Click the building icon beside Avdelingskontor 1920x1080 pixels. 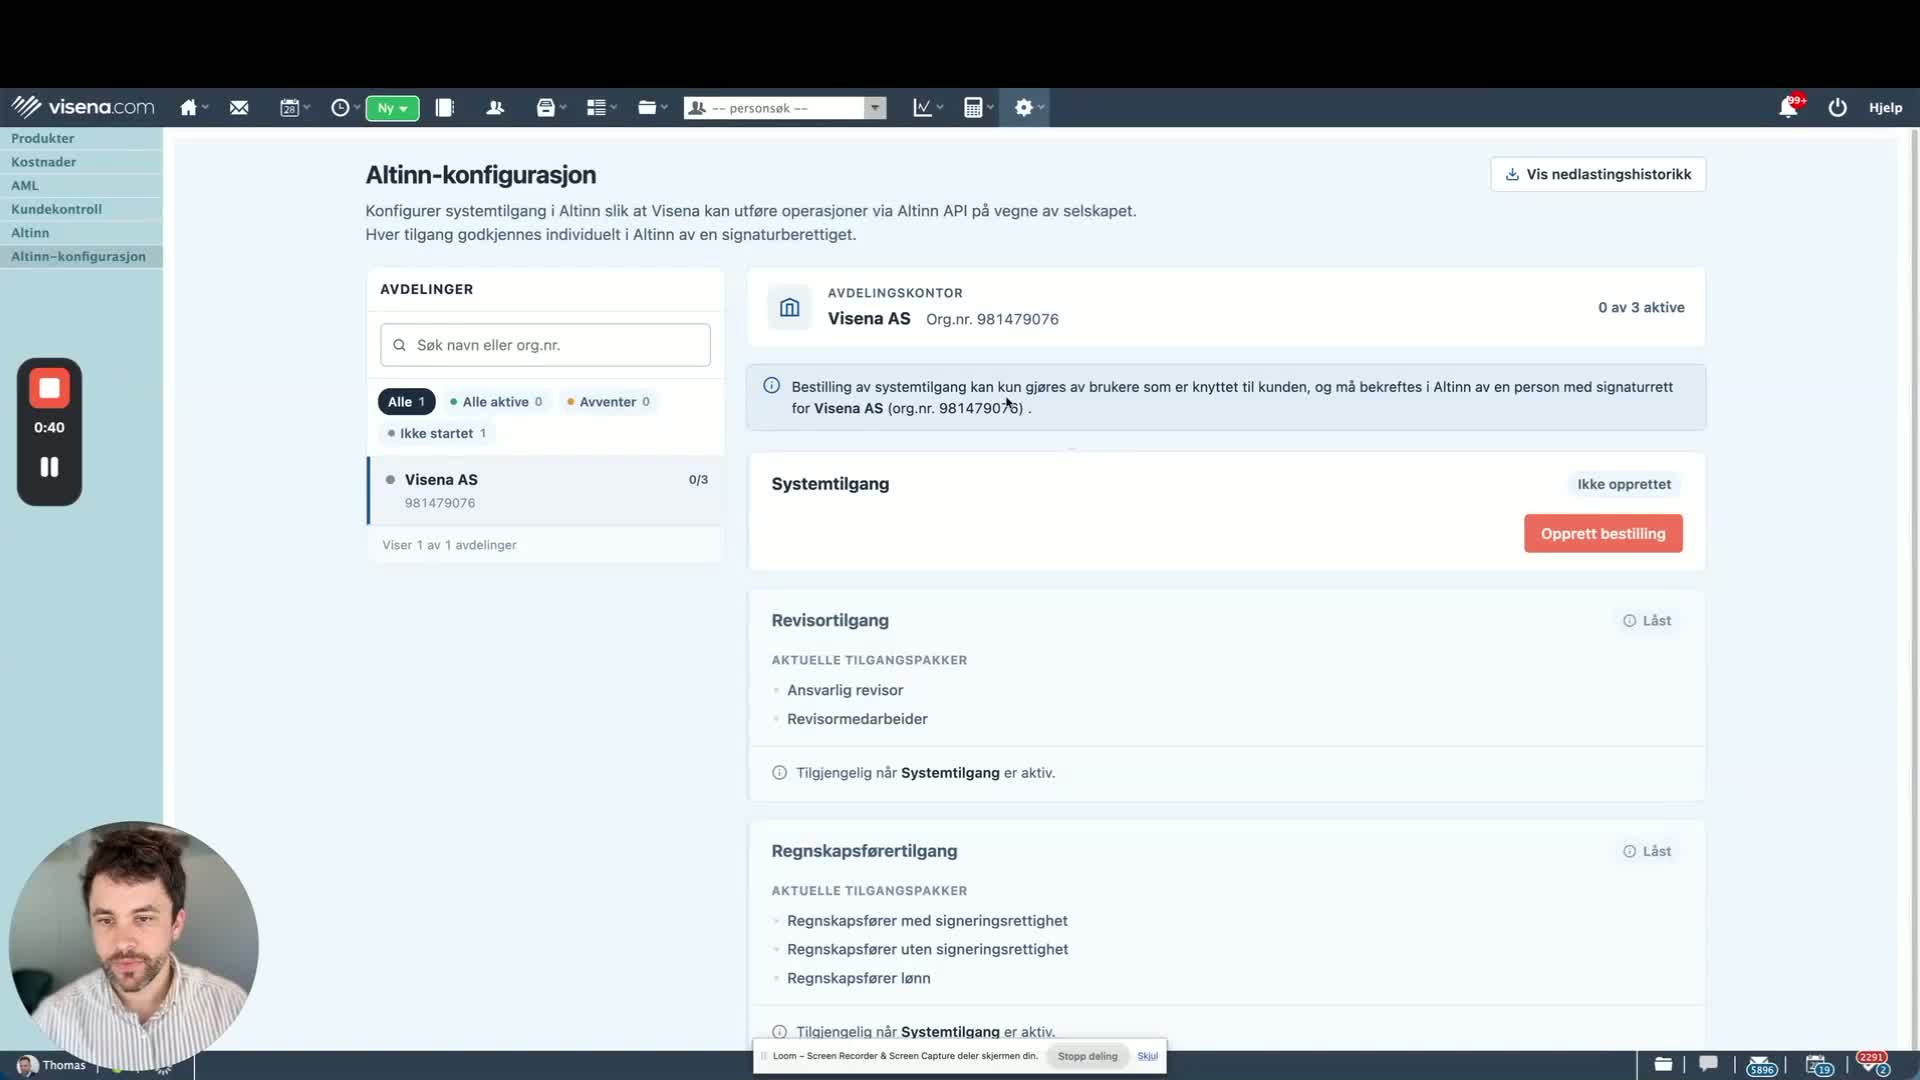[x=790, y=307]
